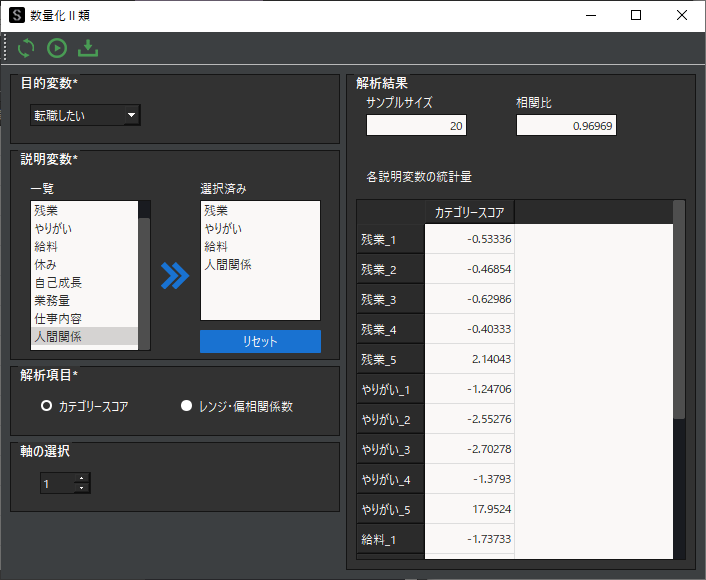
Task: Select 仕事内容 in the 一覧 list
Action: pyautogui.click(x=84, y=318)
